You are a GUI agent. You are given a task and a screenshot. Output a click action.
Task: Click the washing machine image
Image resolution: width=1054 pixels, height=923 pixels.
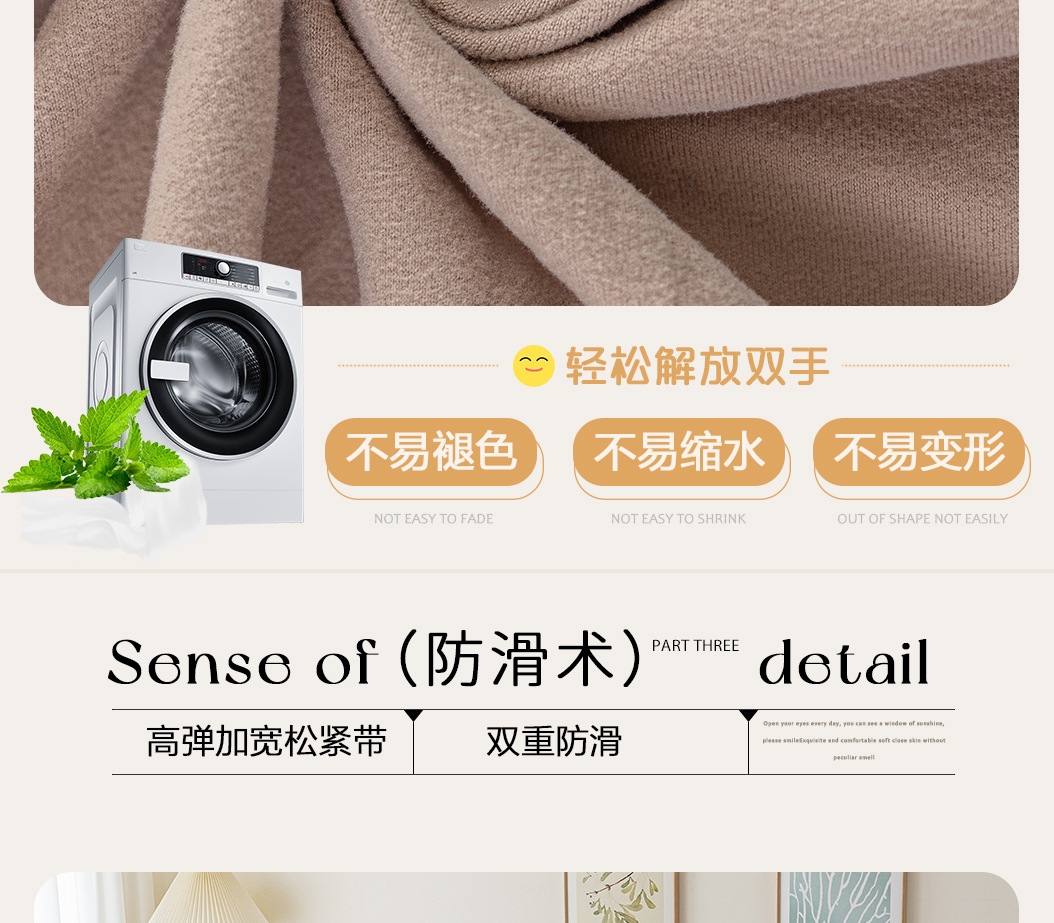click(197, 381)
